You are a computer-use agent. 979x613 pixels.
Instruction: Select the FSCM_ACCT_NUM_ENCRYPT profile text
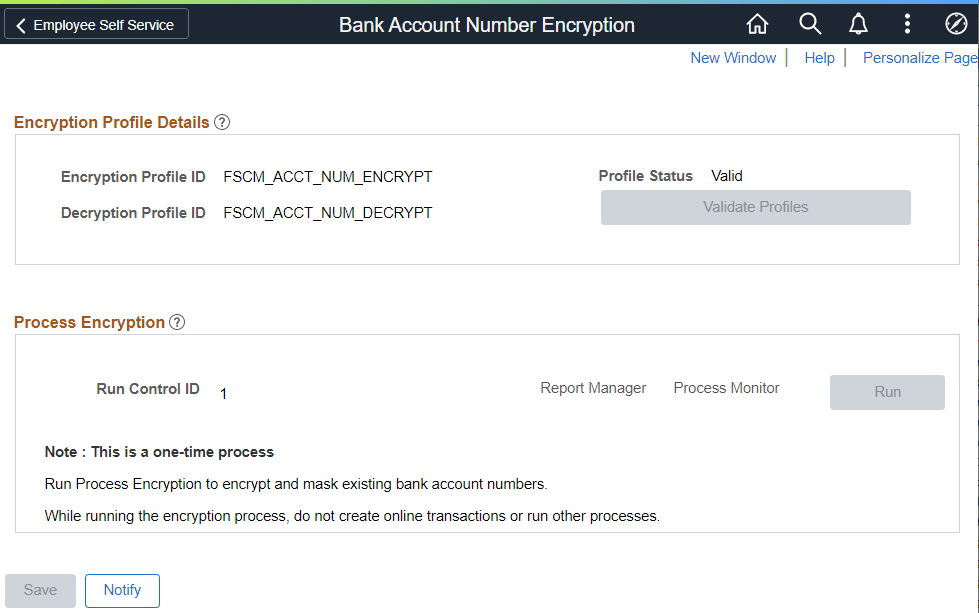[327, 176]
